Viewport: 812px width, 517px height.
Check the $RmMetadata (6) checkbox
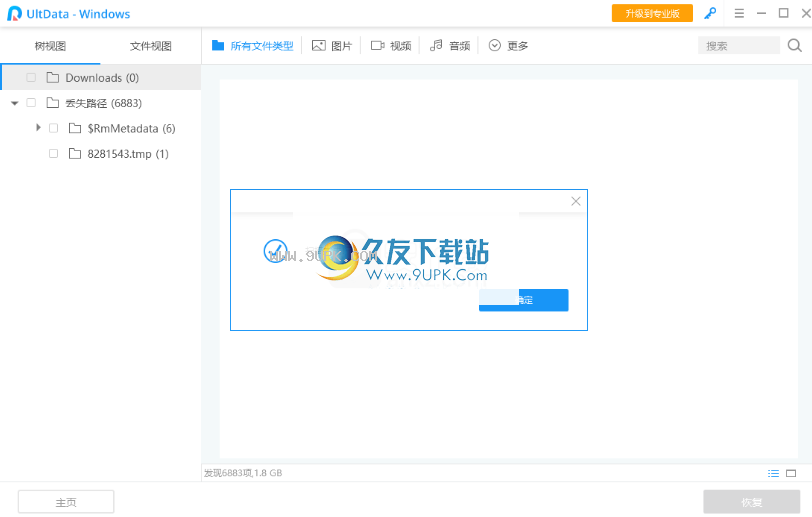(x=53, y=128)
